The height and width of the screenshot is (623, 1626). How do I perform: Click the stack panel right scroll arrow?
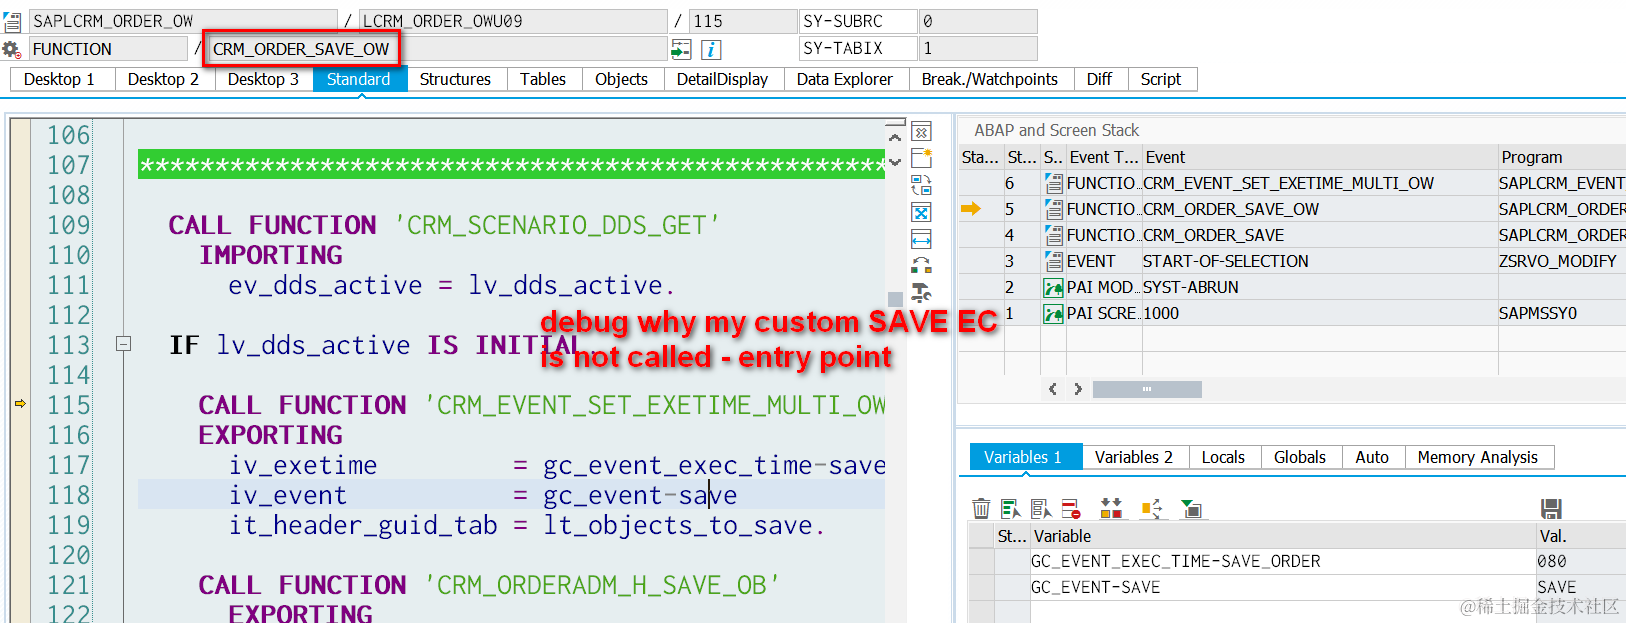click(1078, 389)
